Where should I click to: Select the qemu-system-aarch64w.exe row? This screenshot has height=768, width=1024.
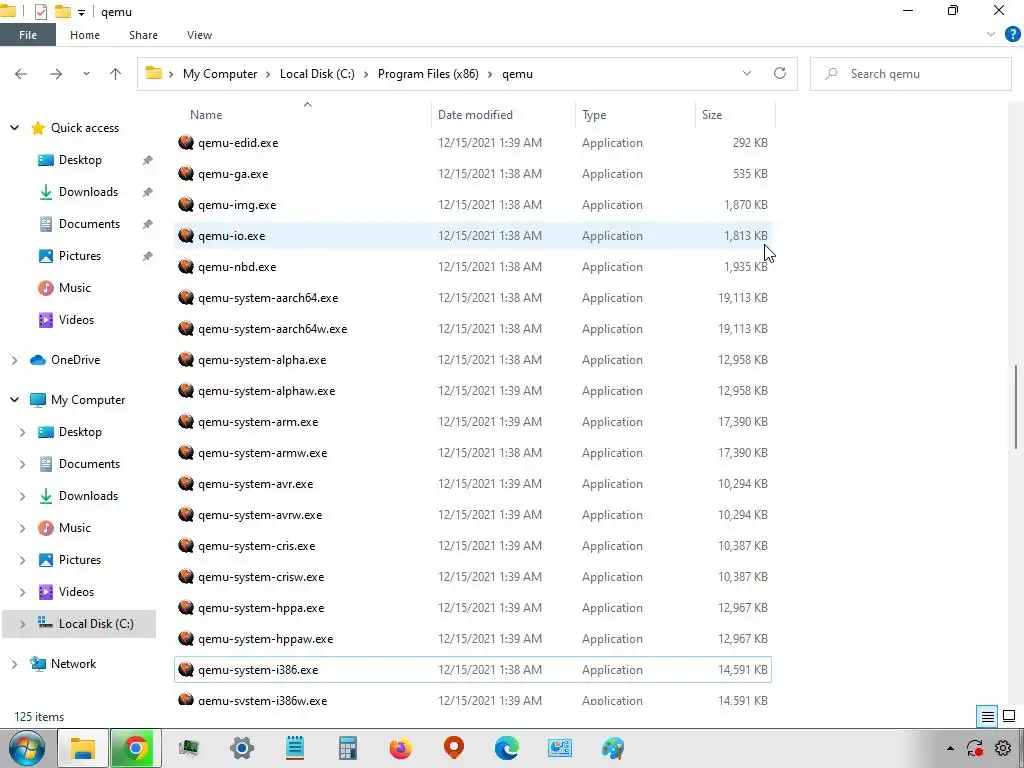[473, 328]
